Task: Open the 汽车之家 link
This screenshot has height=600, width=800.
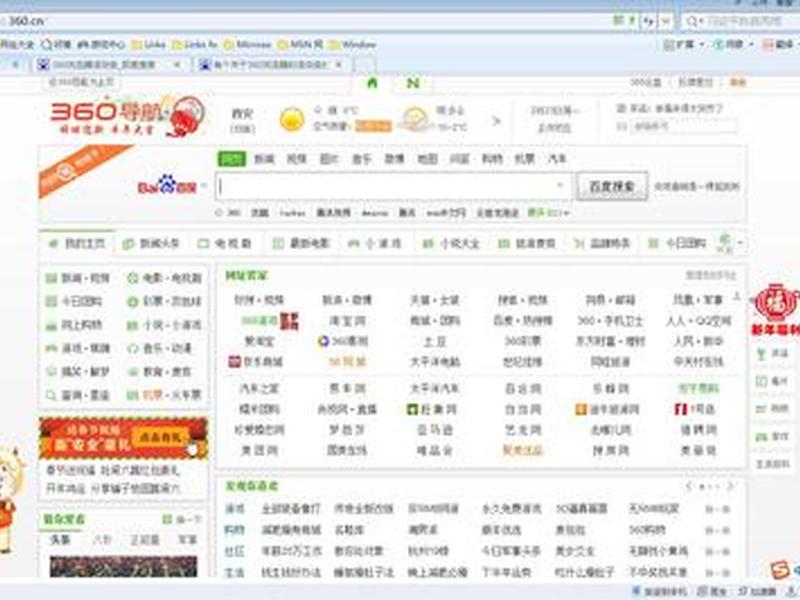Action: tap(259, 389)
